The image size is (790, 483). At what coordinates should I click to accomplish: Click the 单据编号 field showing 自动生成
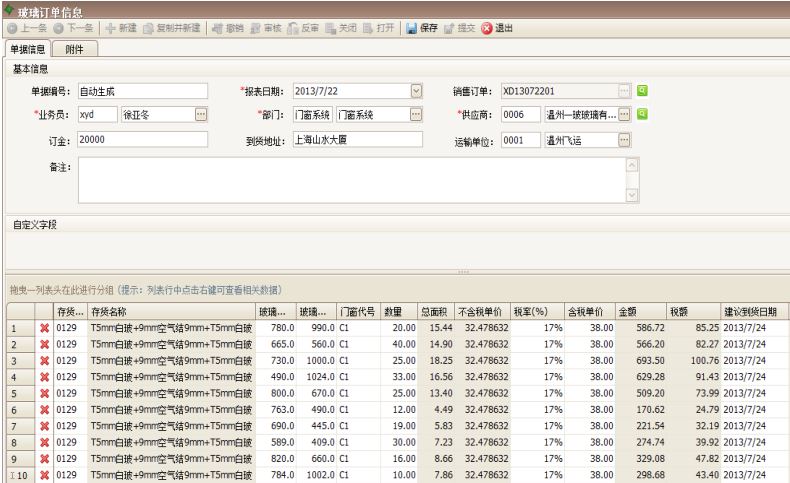(143, 91)
